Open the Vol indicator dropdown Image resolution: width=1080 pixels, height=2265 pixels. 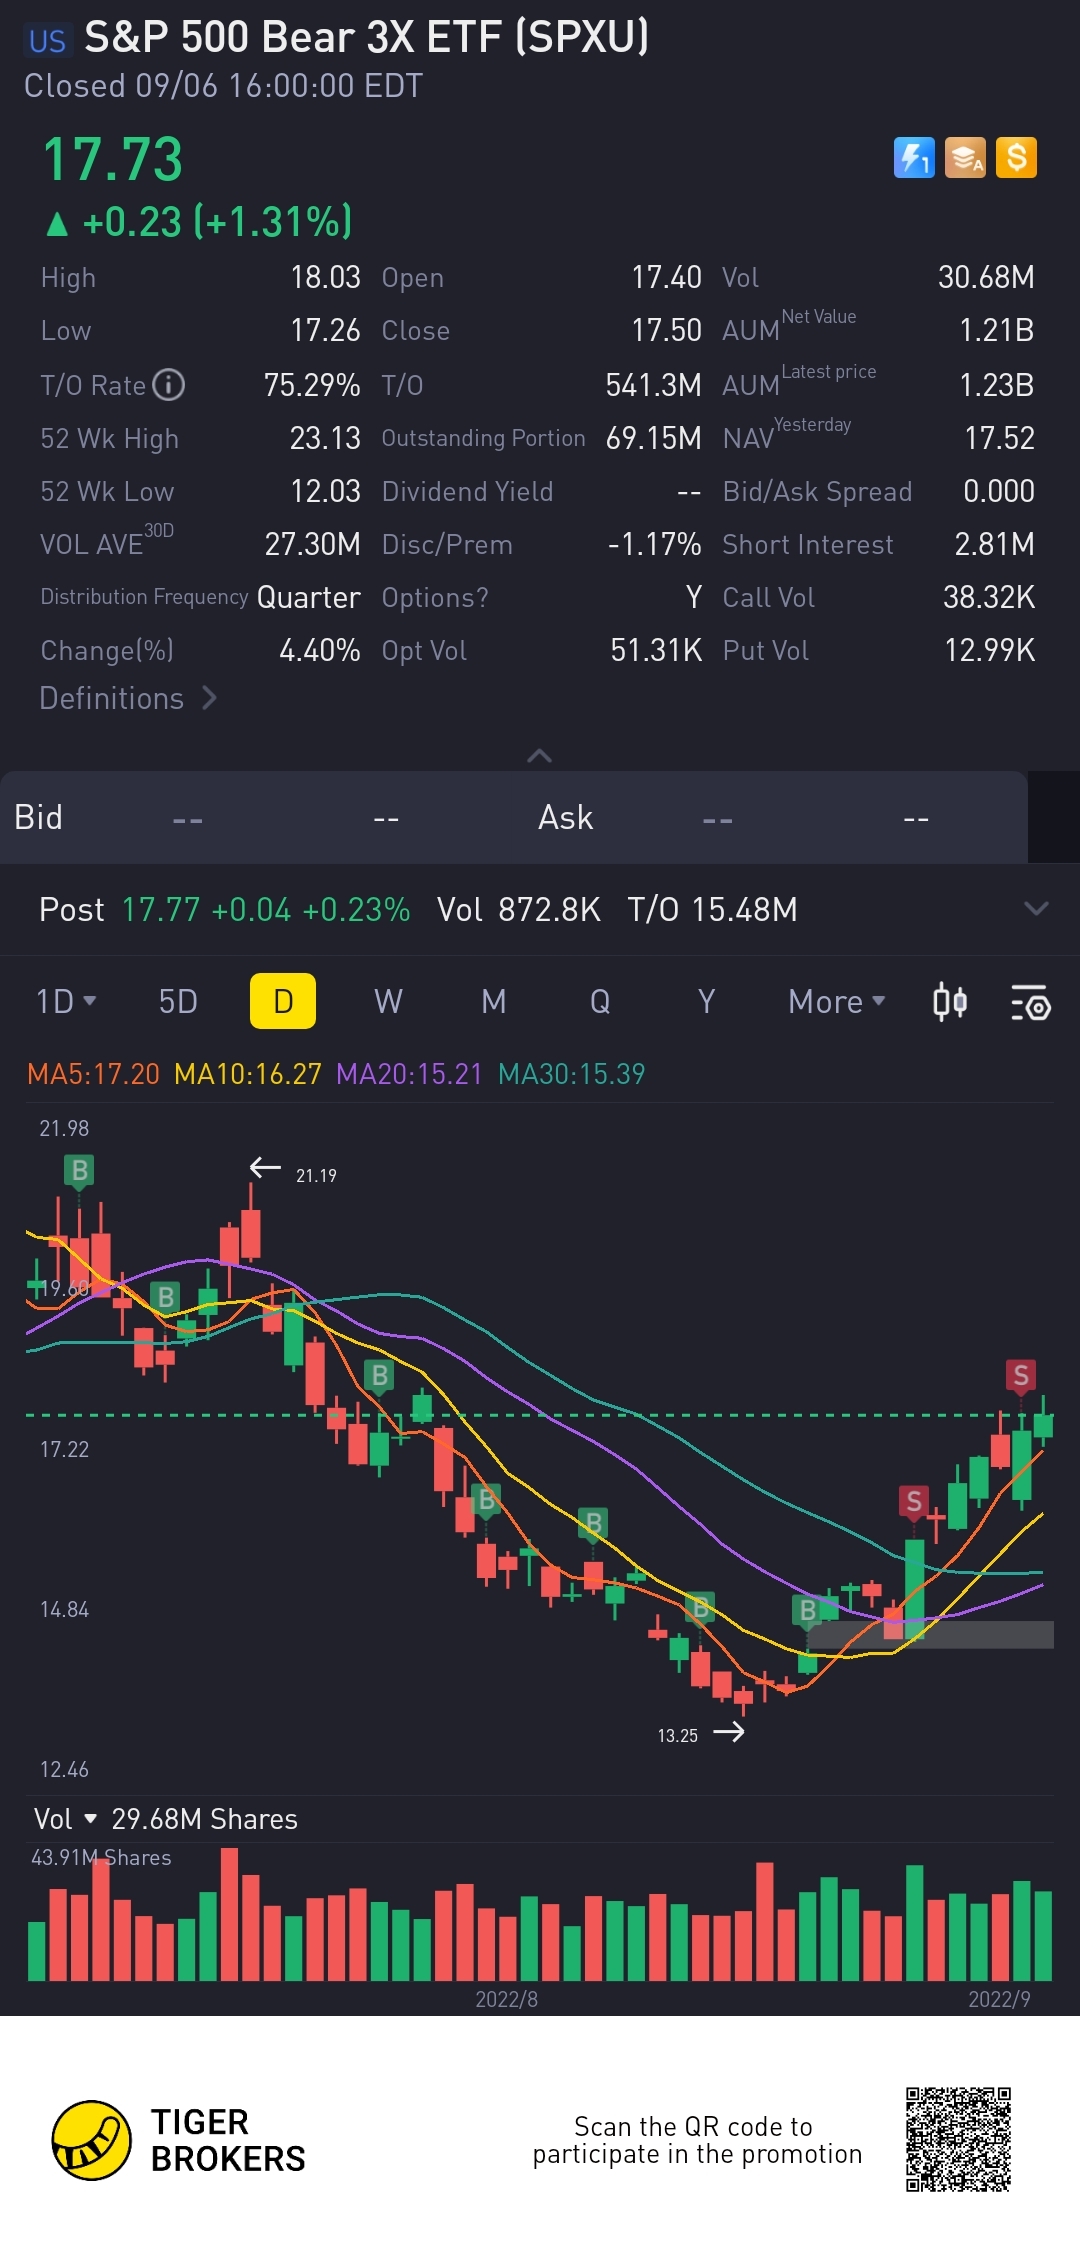(x=66, y=1819)
